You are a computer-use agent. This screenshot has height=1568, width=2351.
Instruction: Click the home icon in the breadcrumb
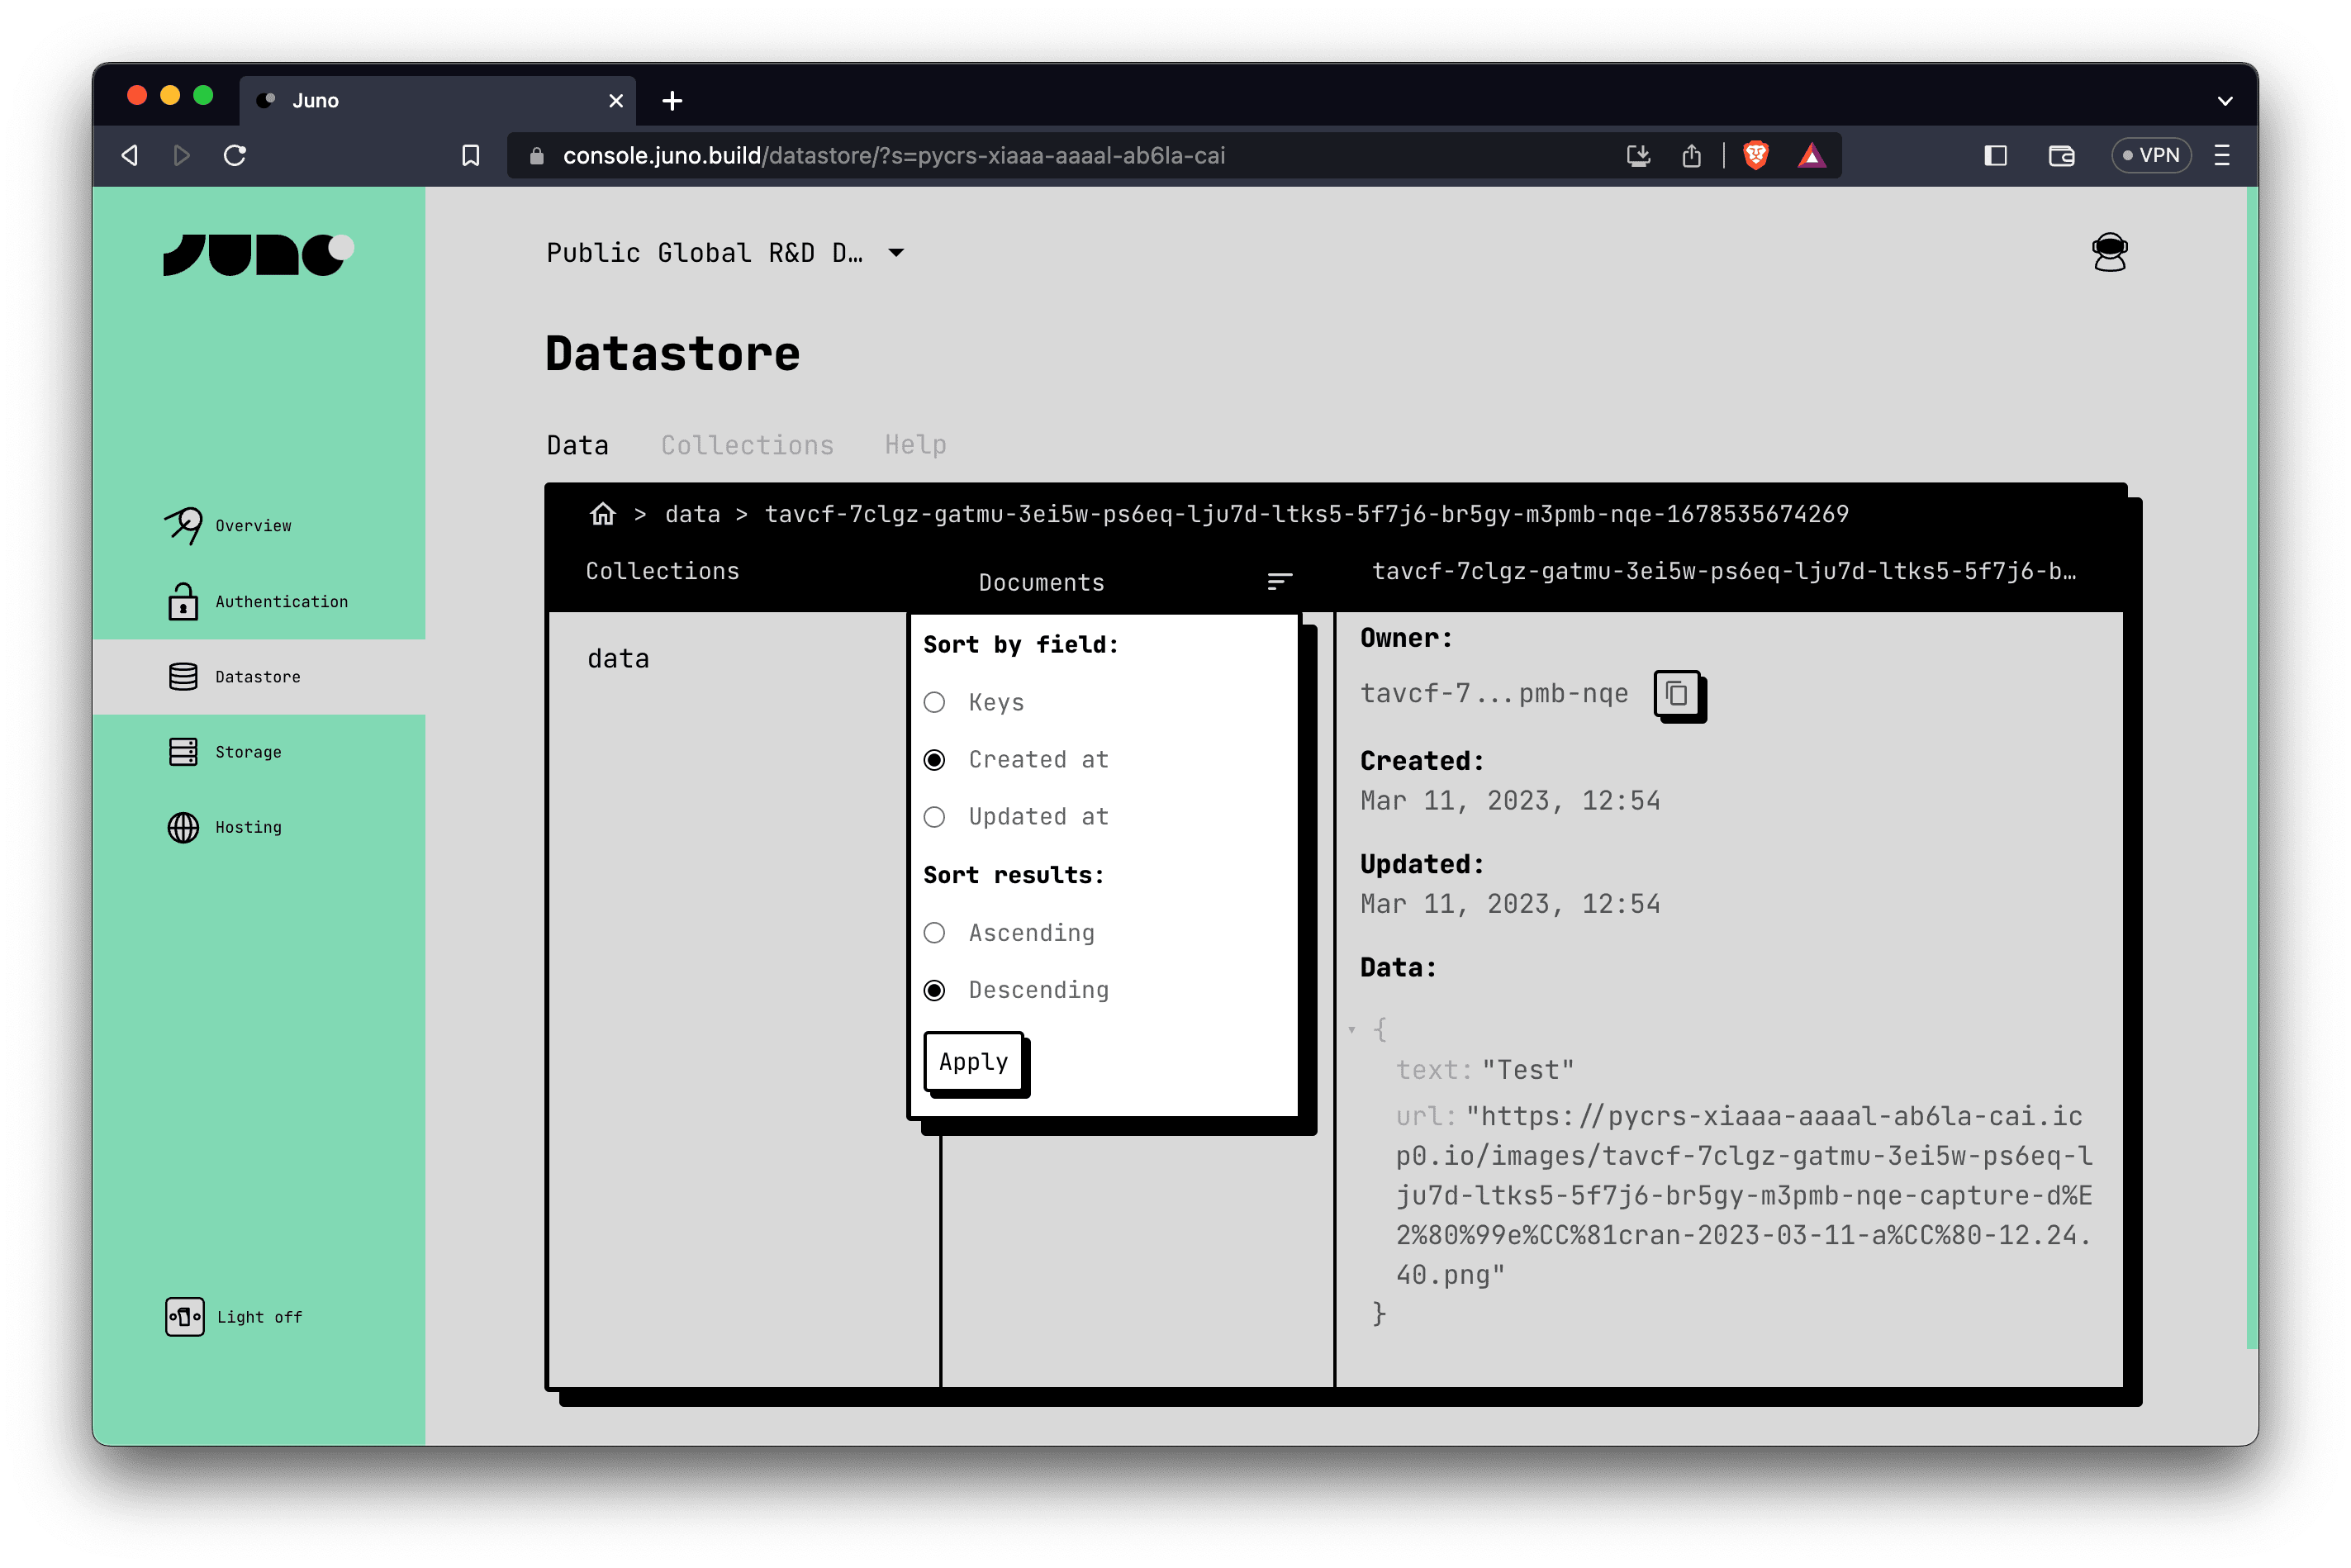603,513
